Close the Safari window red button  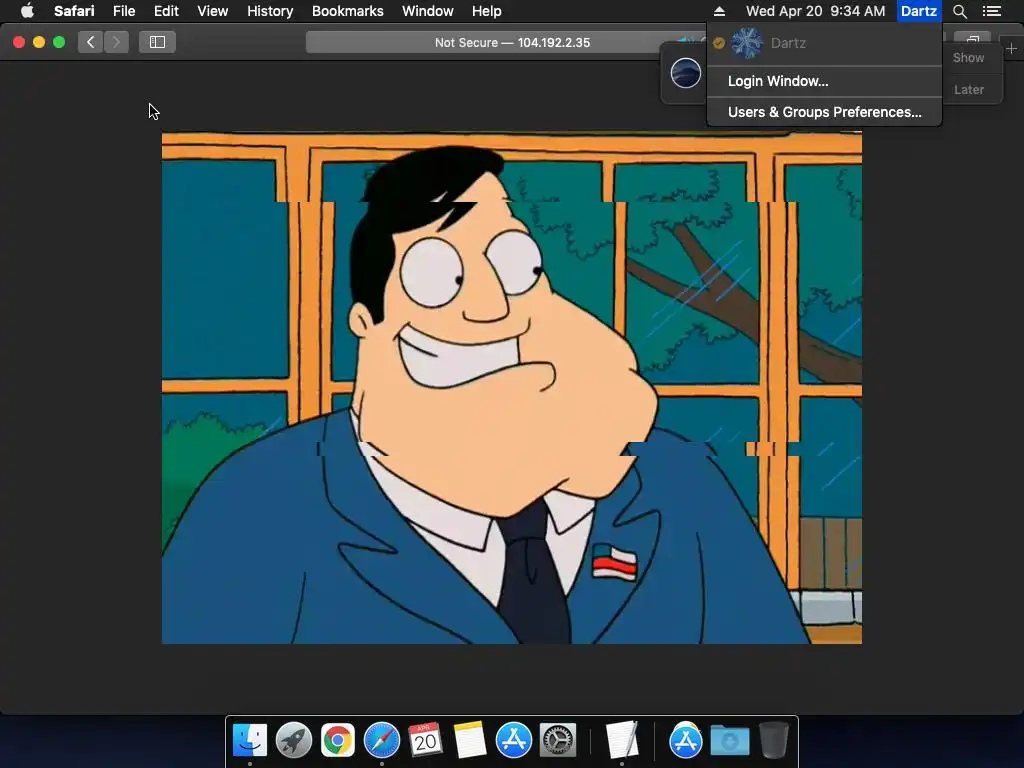(19, 42)
